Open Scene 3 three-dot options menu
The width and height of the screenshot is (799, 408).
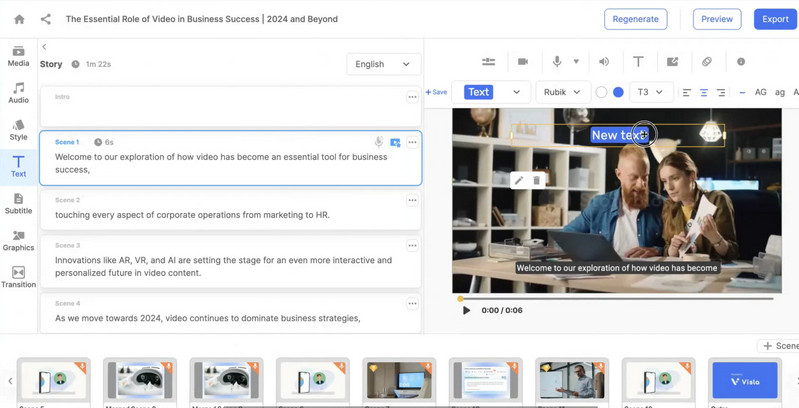tap(412, 246)
